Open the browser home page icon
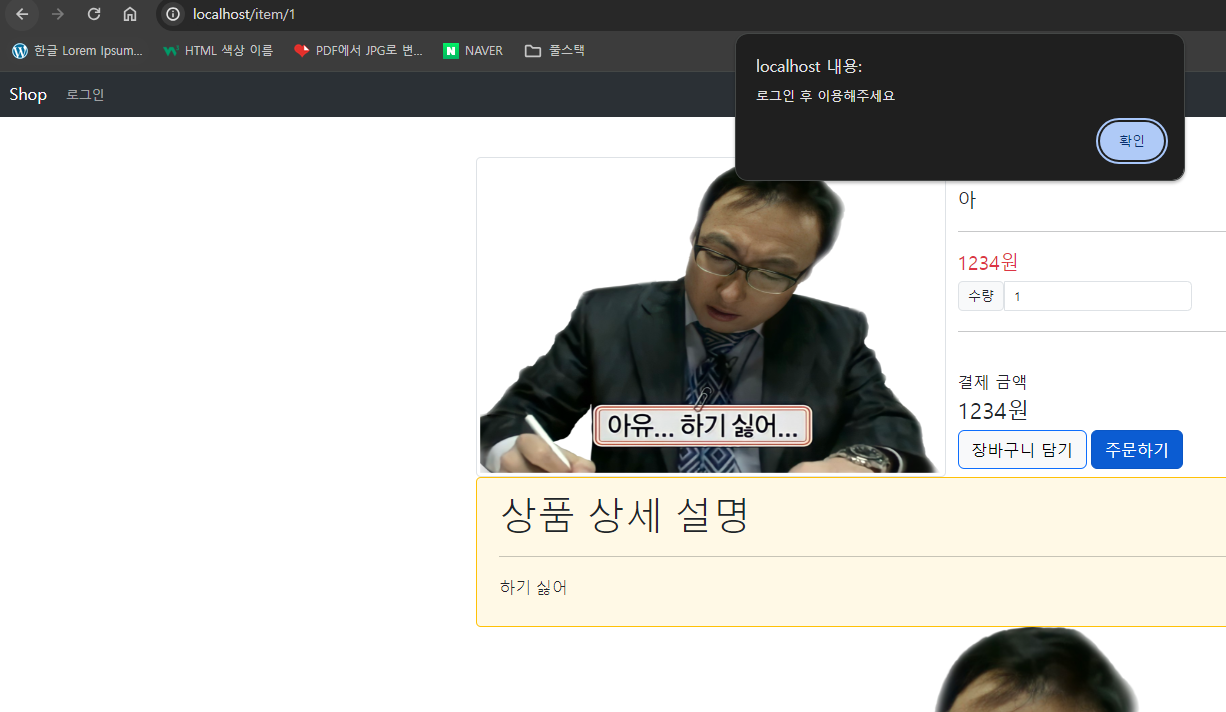The height and width of the screenshot is (712, 1226). pos(130,14)
